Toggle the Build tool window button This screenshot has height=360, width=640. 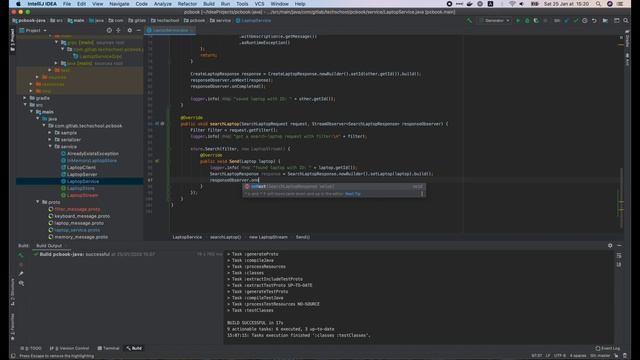click(x=134, y=348)
